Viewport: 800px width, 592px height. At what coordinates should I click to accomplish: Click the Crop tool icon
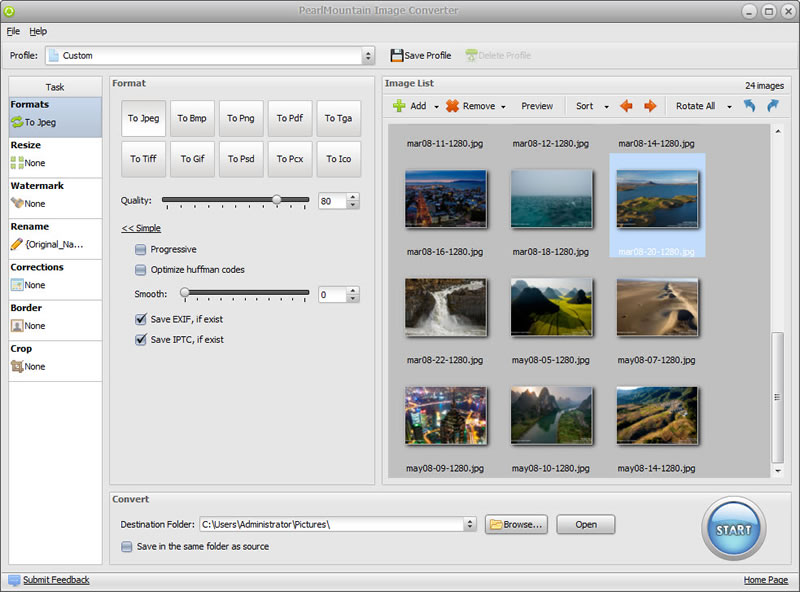[17, 366]
